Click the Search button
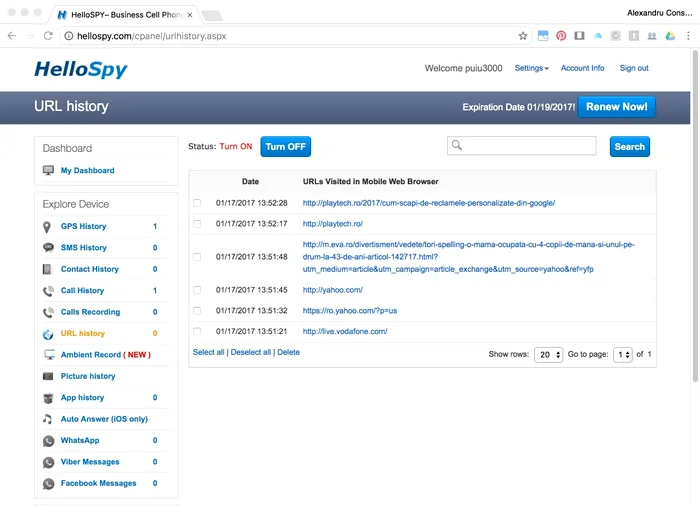The height and width of the screenshot is (506, 700). (629, 146)
